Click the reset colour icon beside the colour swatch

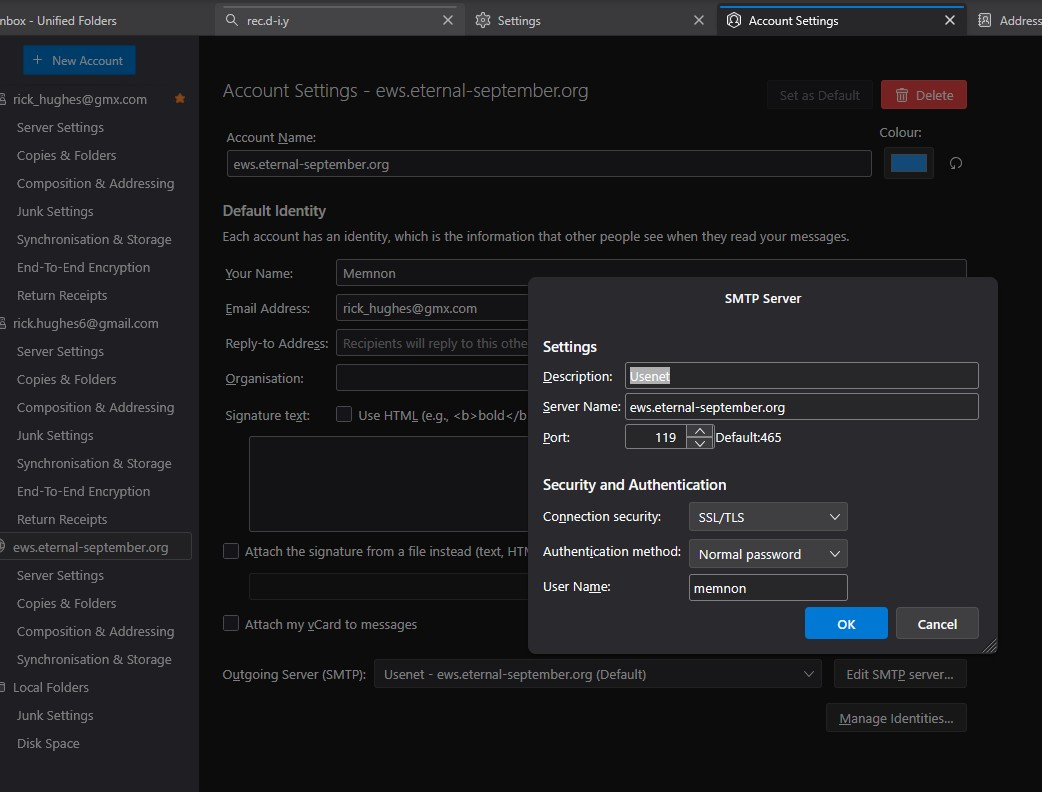956,164
